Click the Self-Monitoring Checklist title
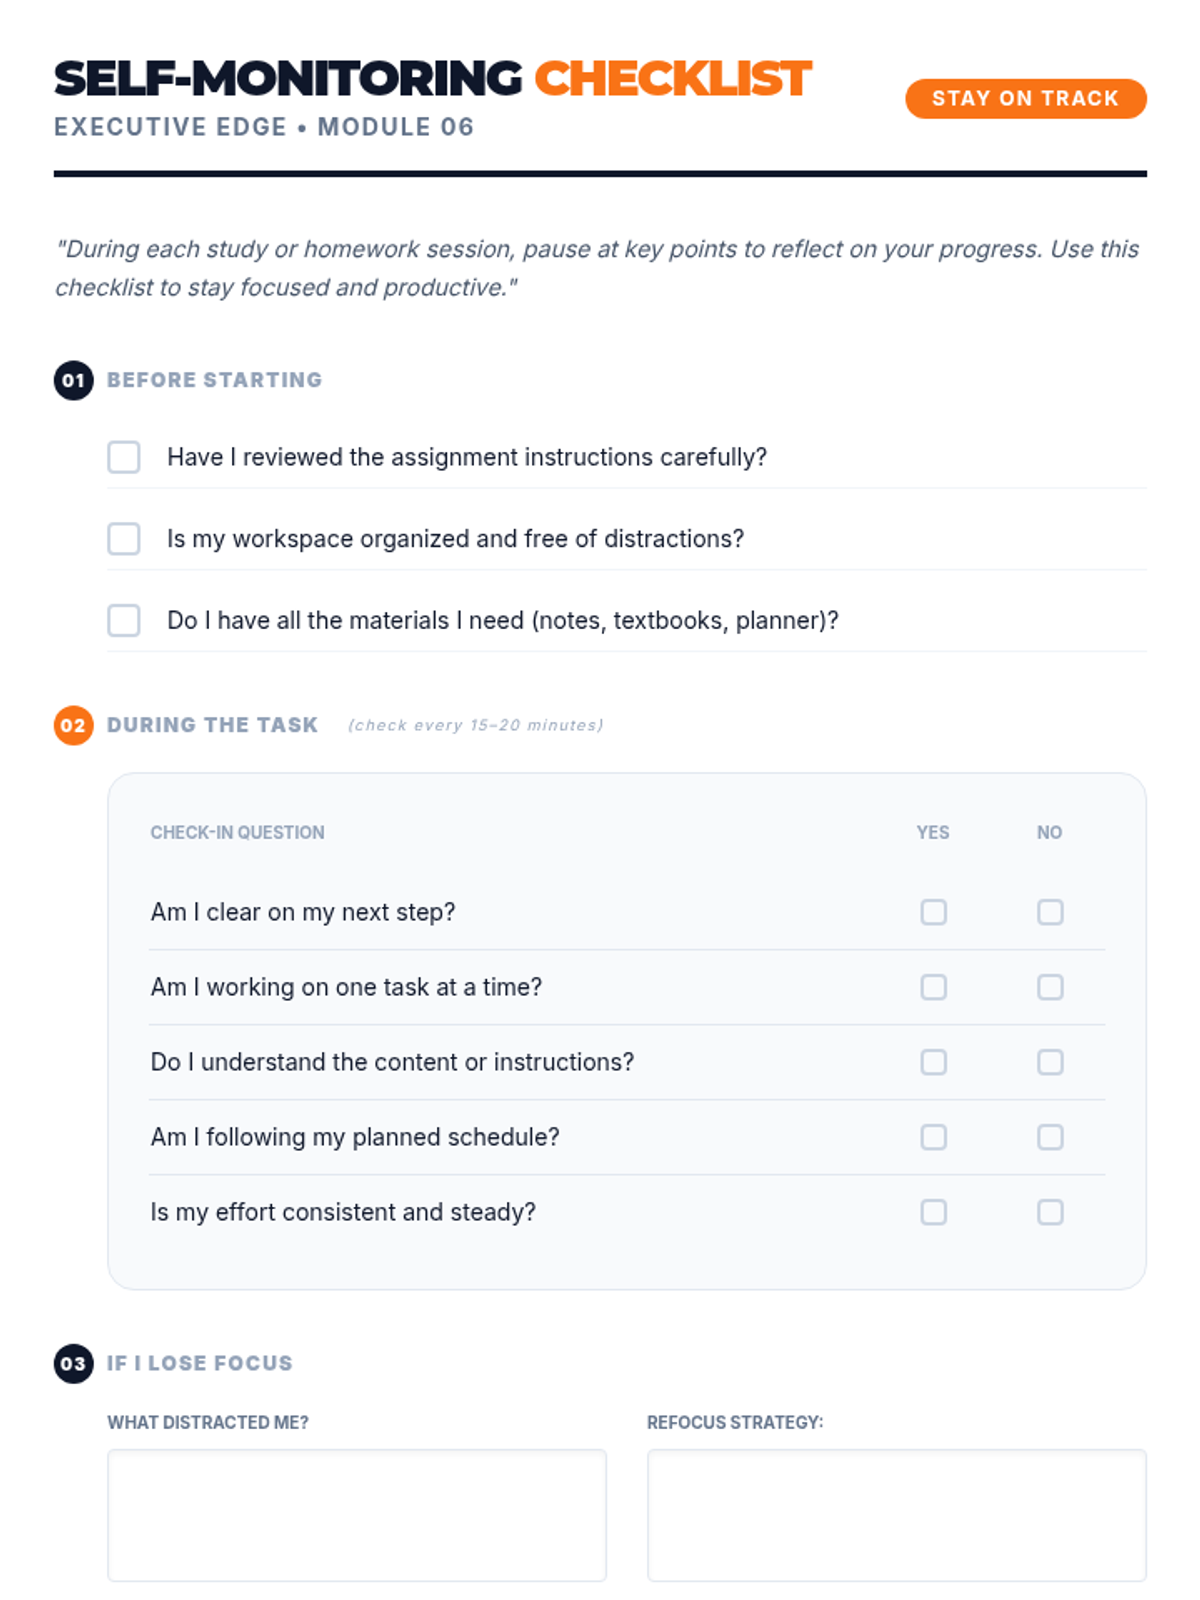1200x1600 pixels. tap(432, 79)
